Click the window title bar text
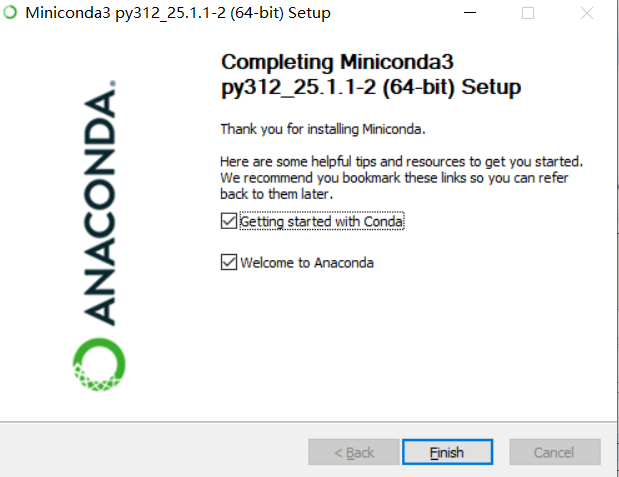Viewport: 619px width, 477px height. click(x=178, y=13)
